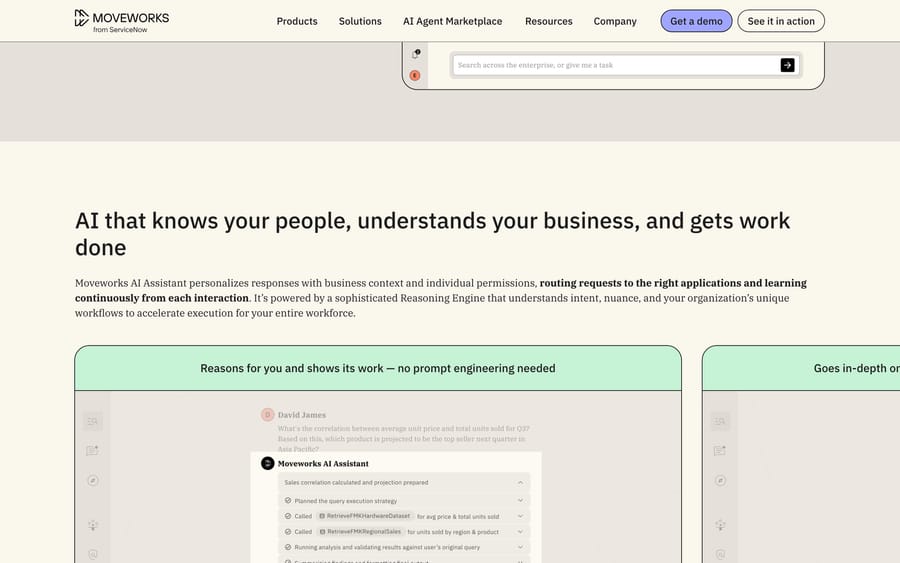Open the Resources menu
Viewport: 900px width, 563px height.
pos(549,21)
